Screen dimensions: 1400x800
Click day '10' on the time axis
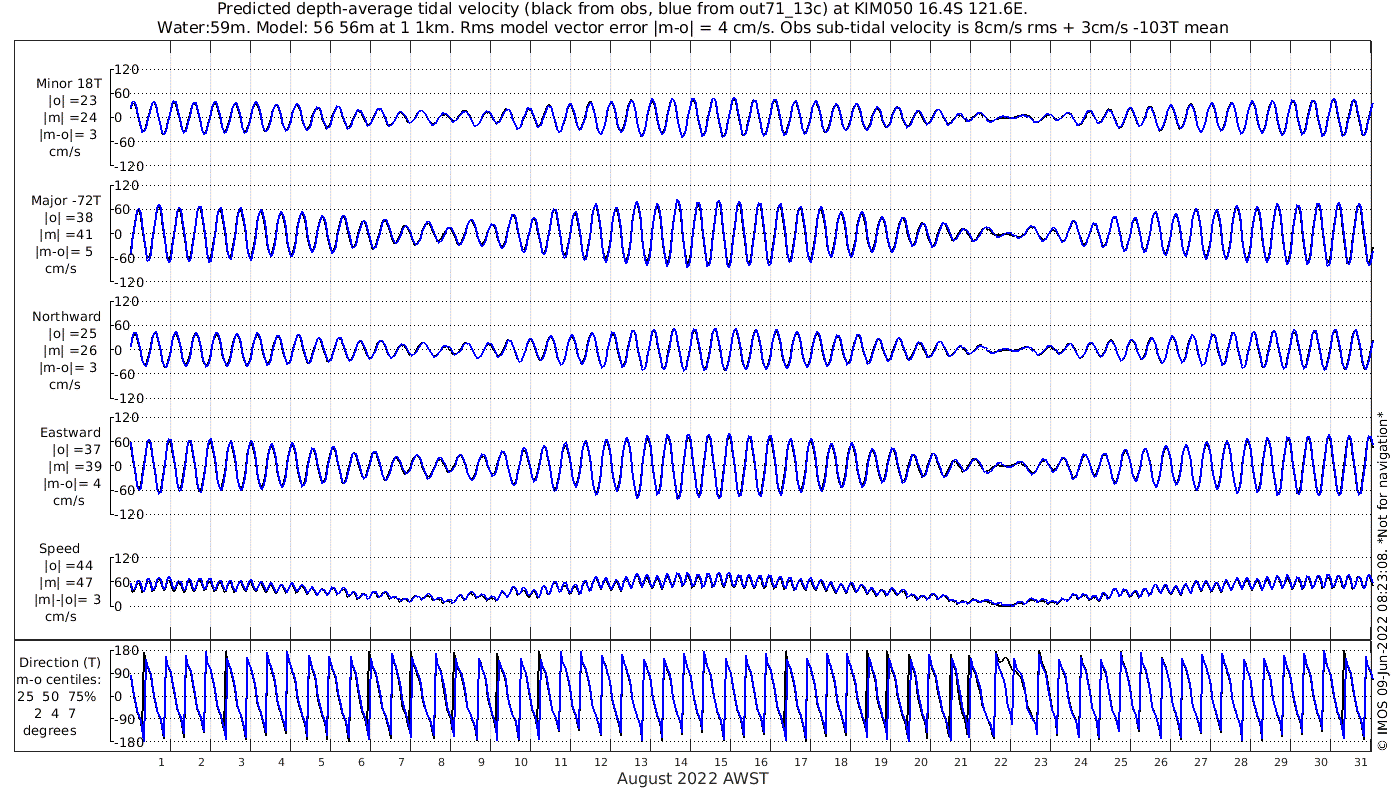[520, 762]
